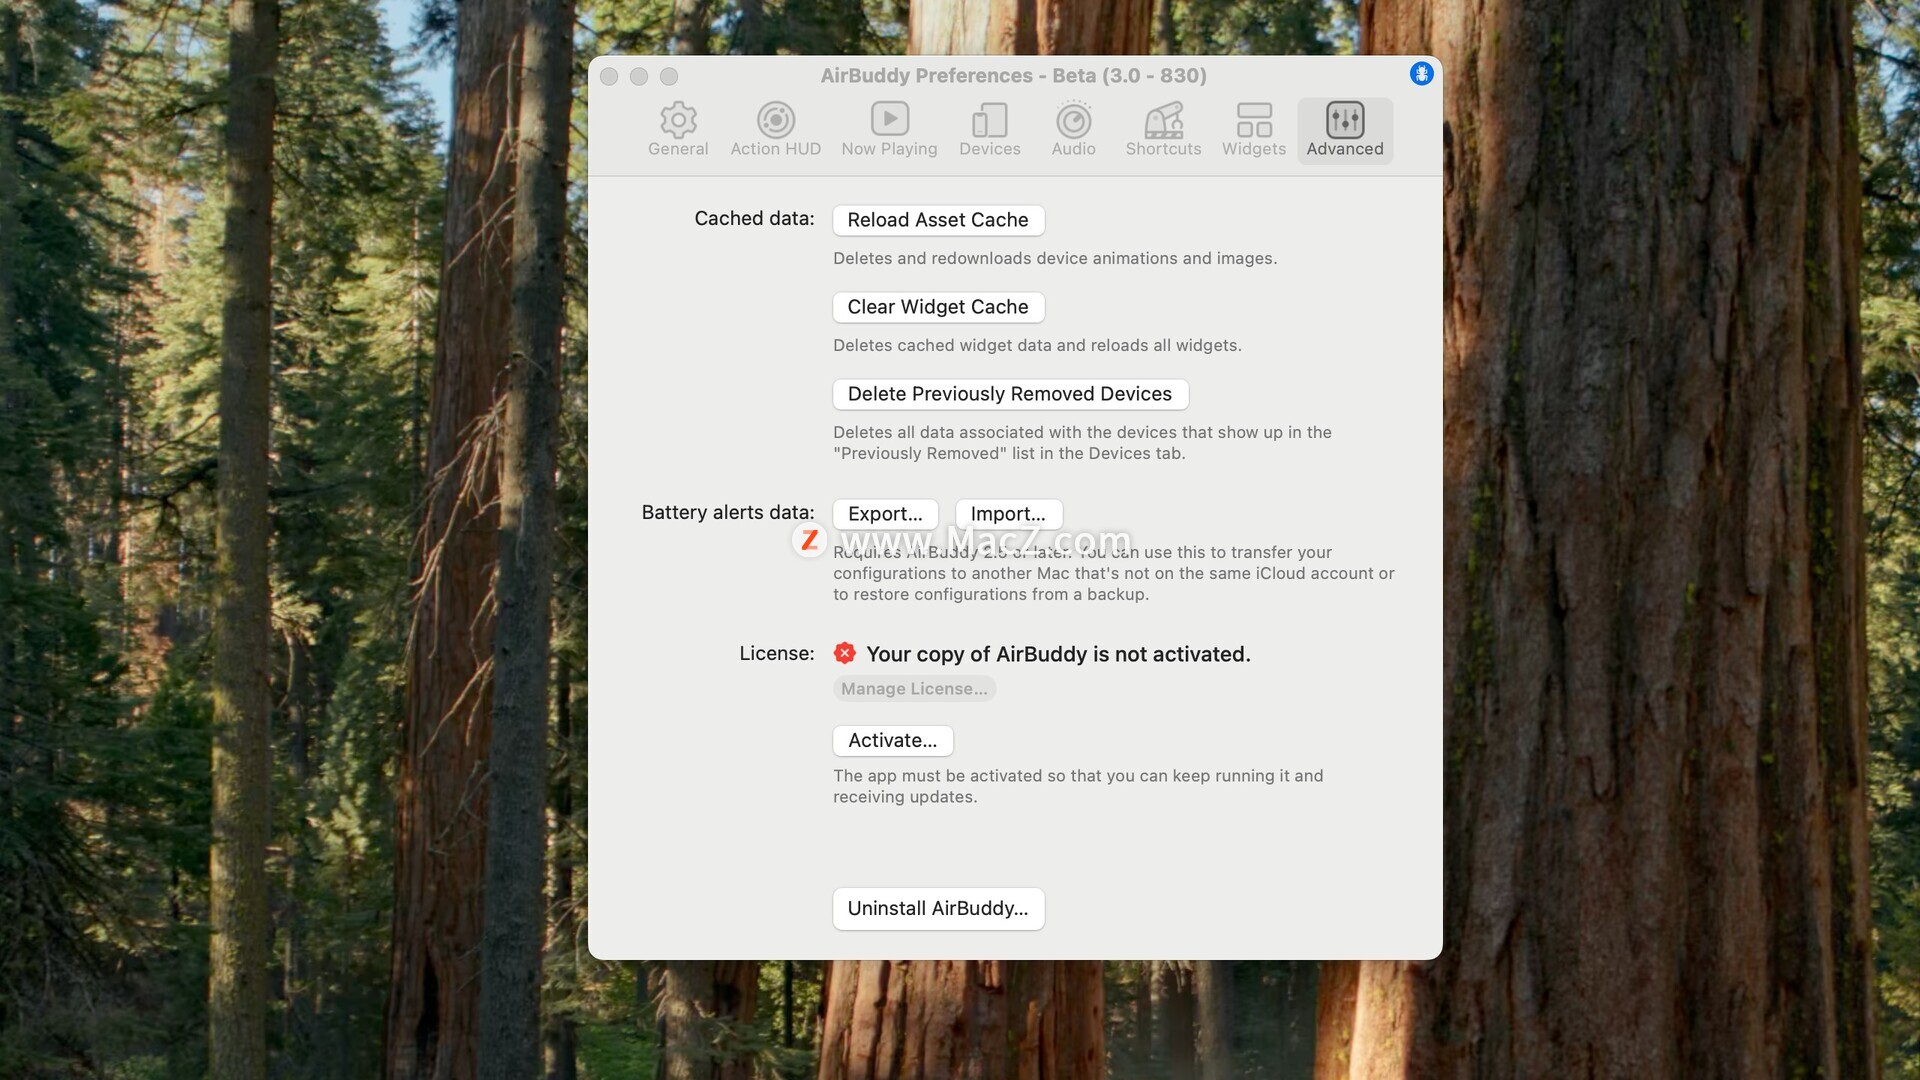
Task: Click the 'Your copy of AirBuddy is not activated' text
Action: coord(1058,654)
